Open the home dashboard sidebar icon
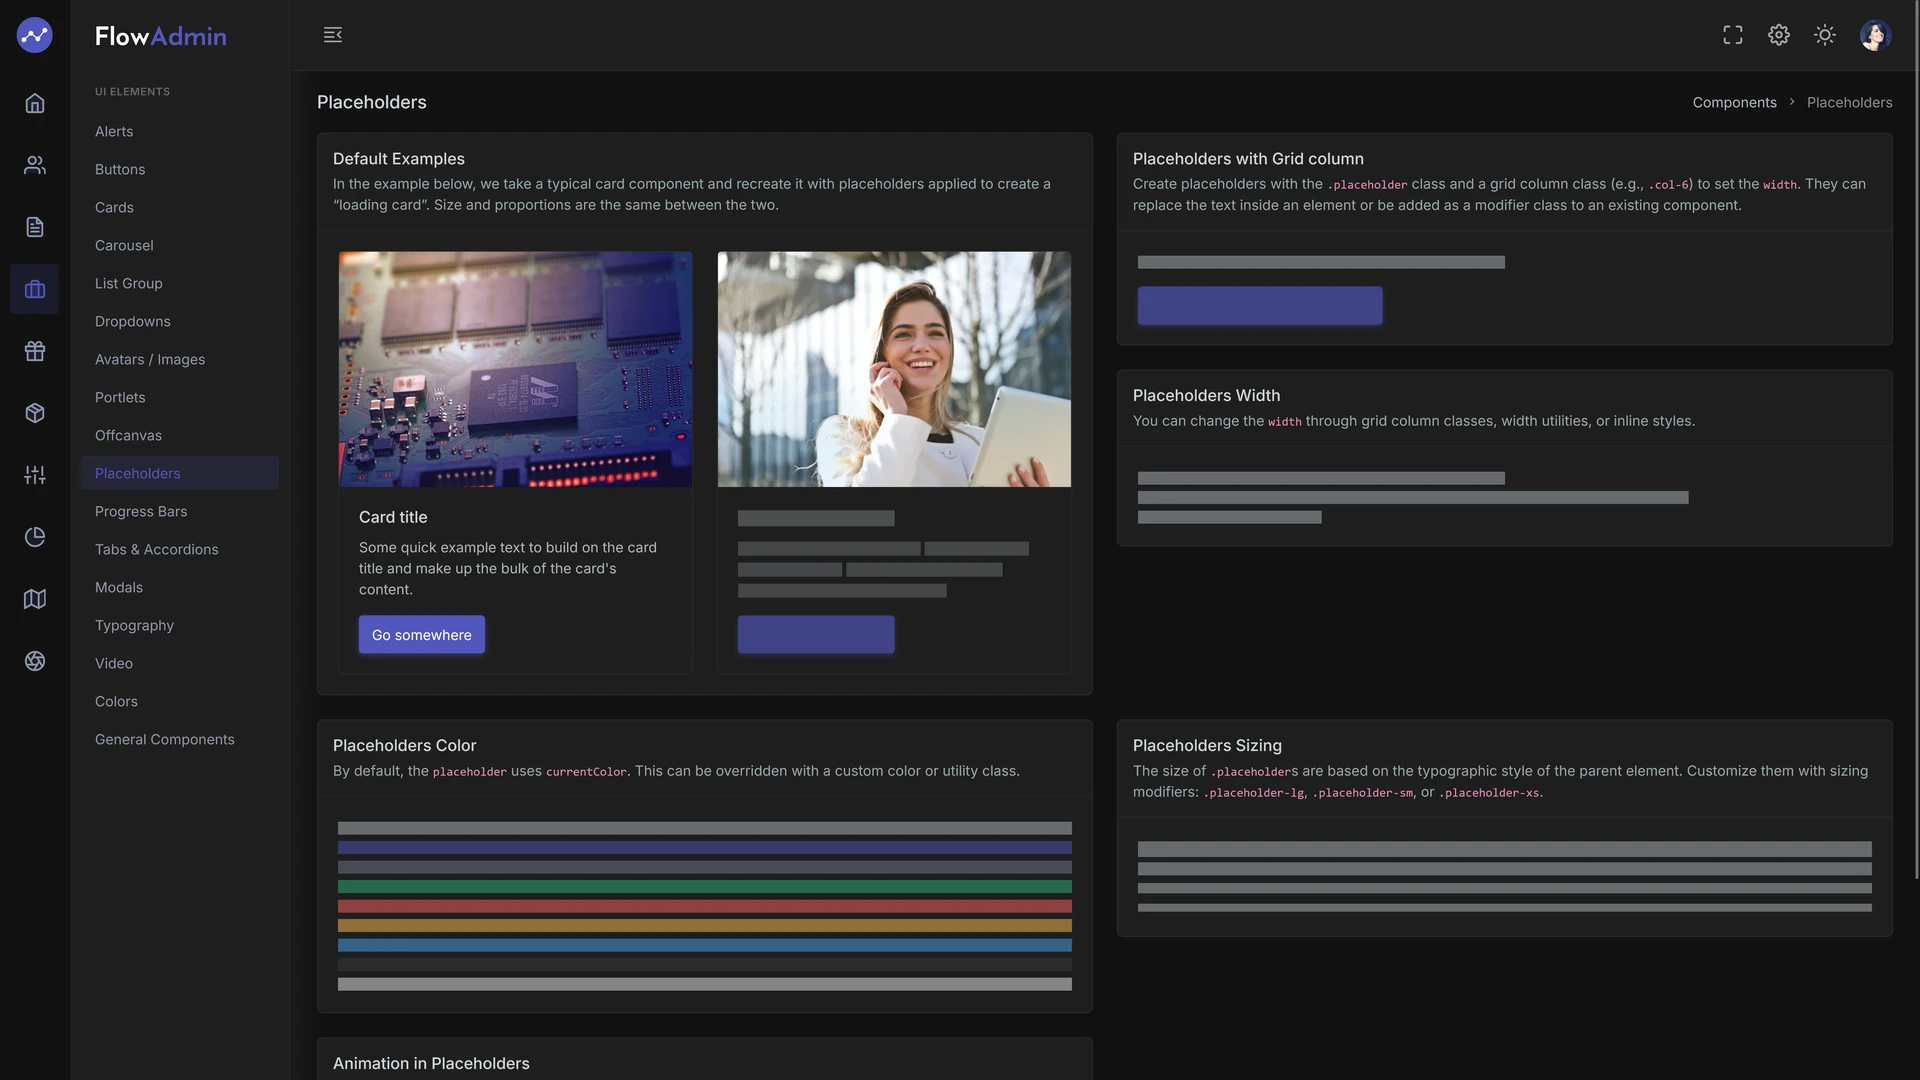Viewport: 1920px width, 1080px height. 35,103
